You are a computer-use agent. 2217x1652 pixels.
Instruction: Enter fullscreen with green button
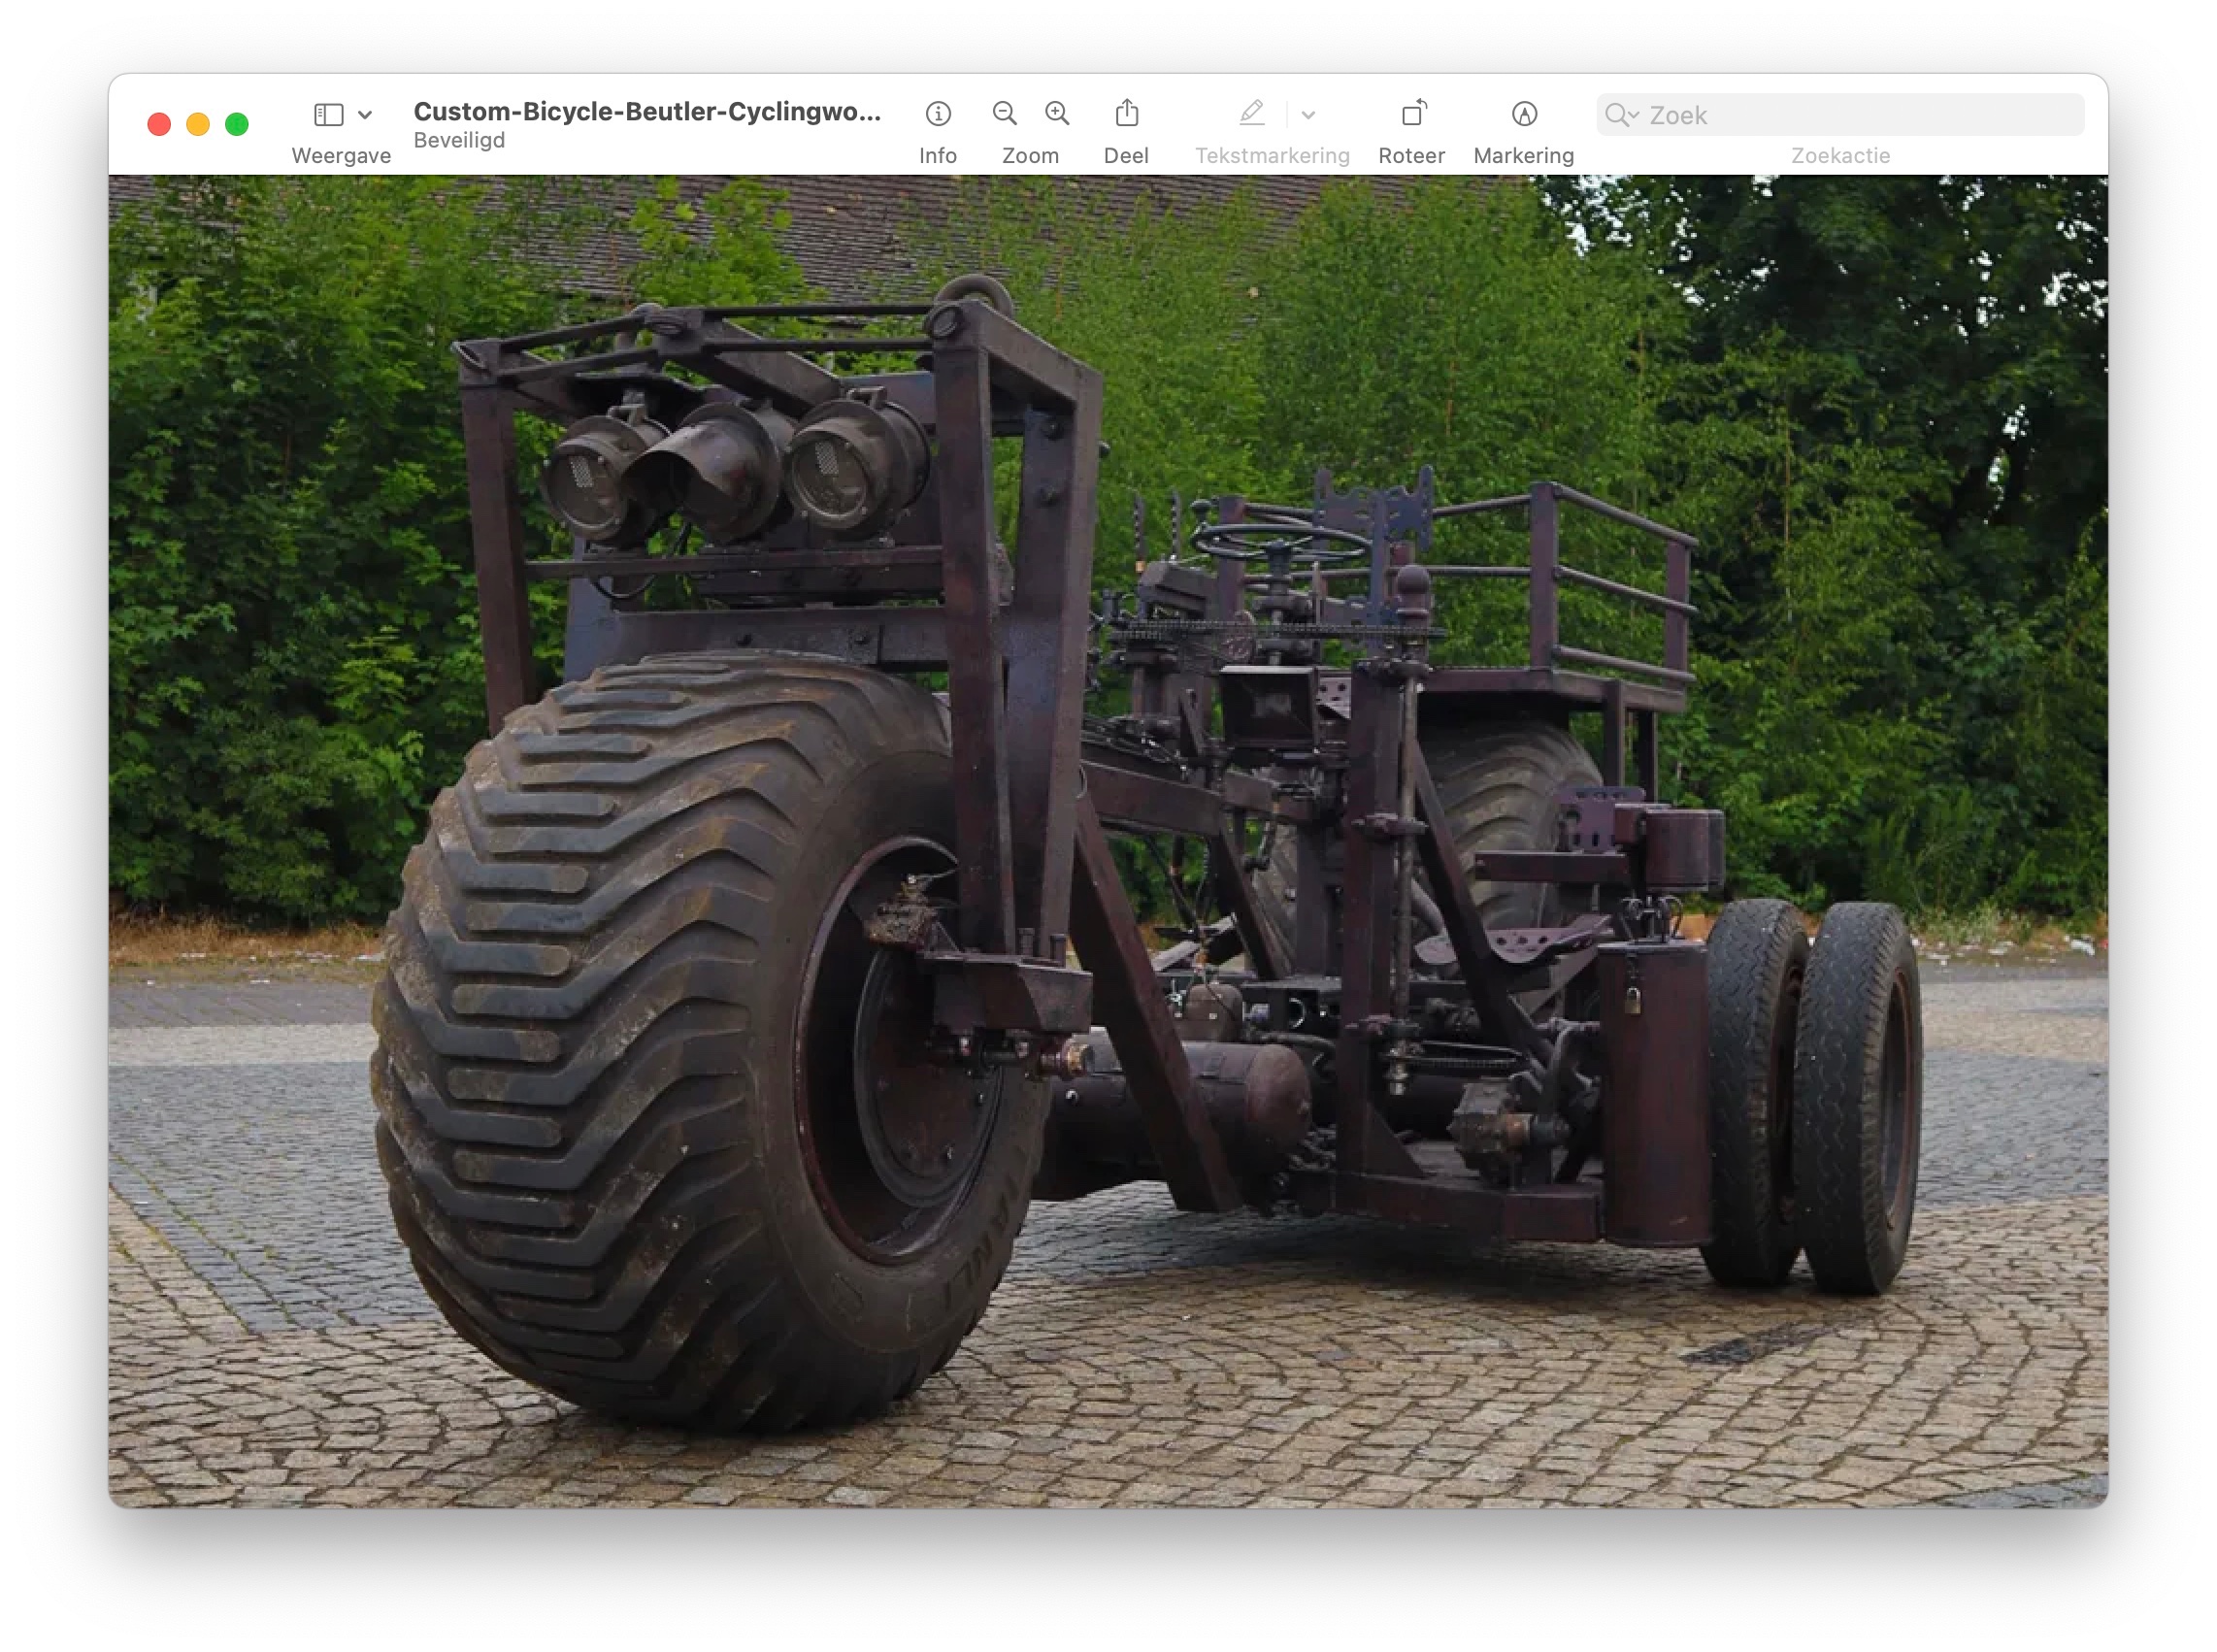[237, 124]
